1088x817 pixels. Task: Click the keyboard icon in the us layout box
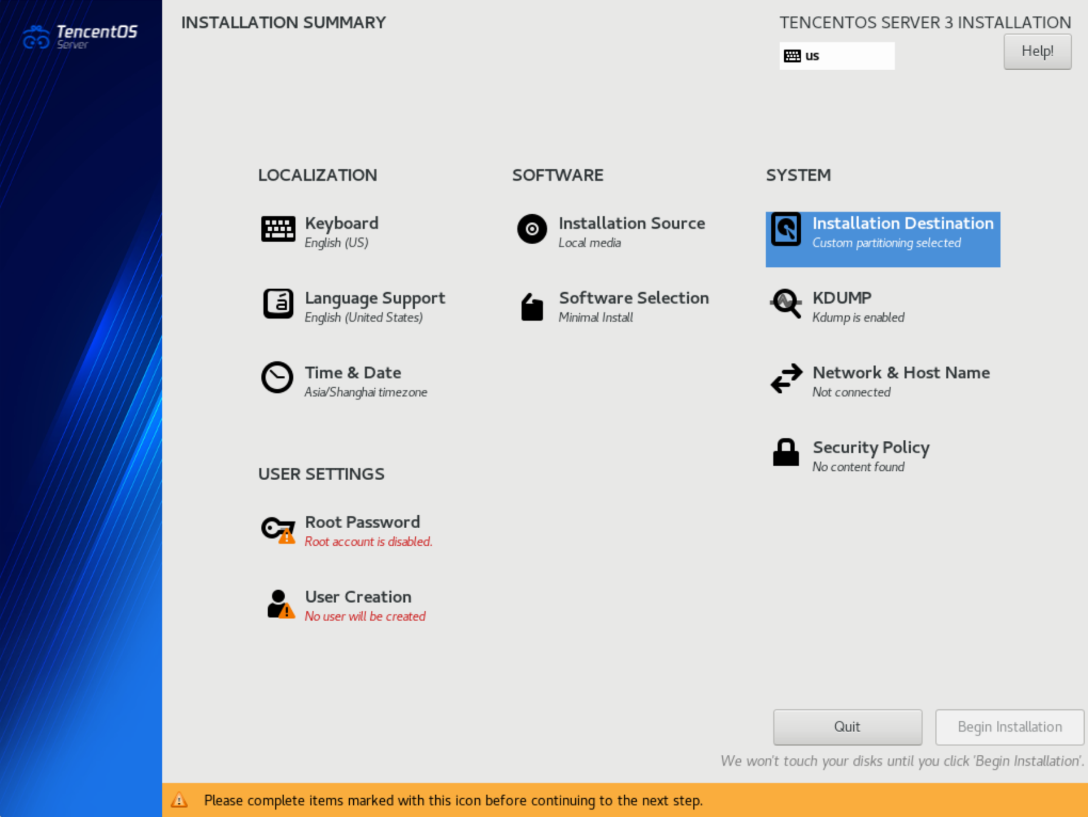pos(792,56)
